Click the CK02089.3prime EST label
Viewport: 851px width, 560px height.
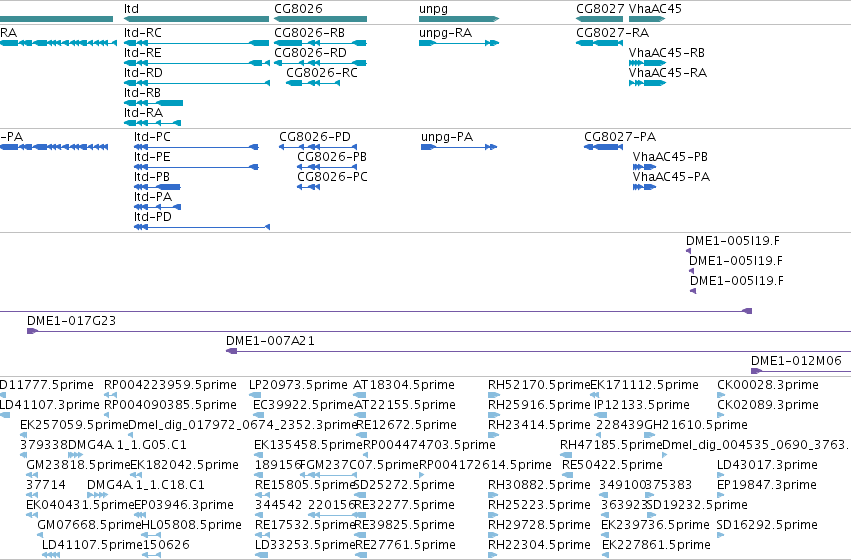(768, 405)
